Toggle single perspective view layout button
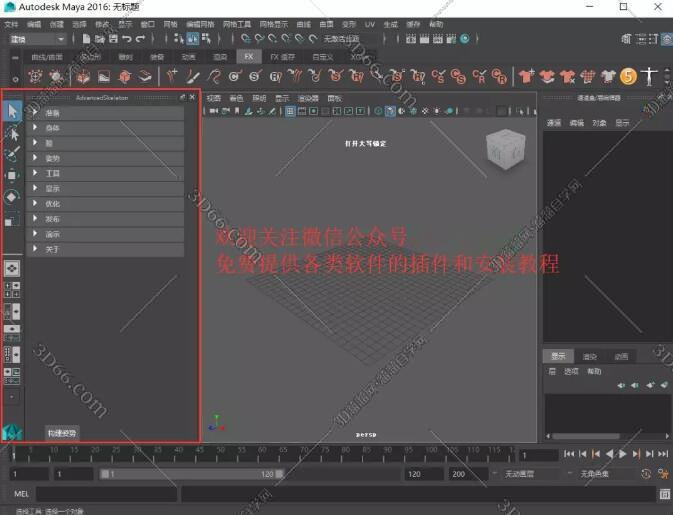 tap(12, 268)
